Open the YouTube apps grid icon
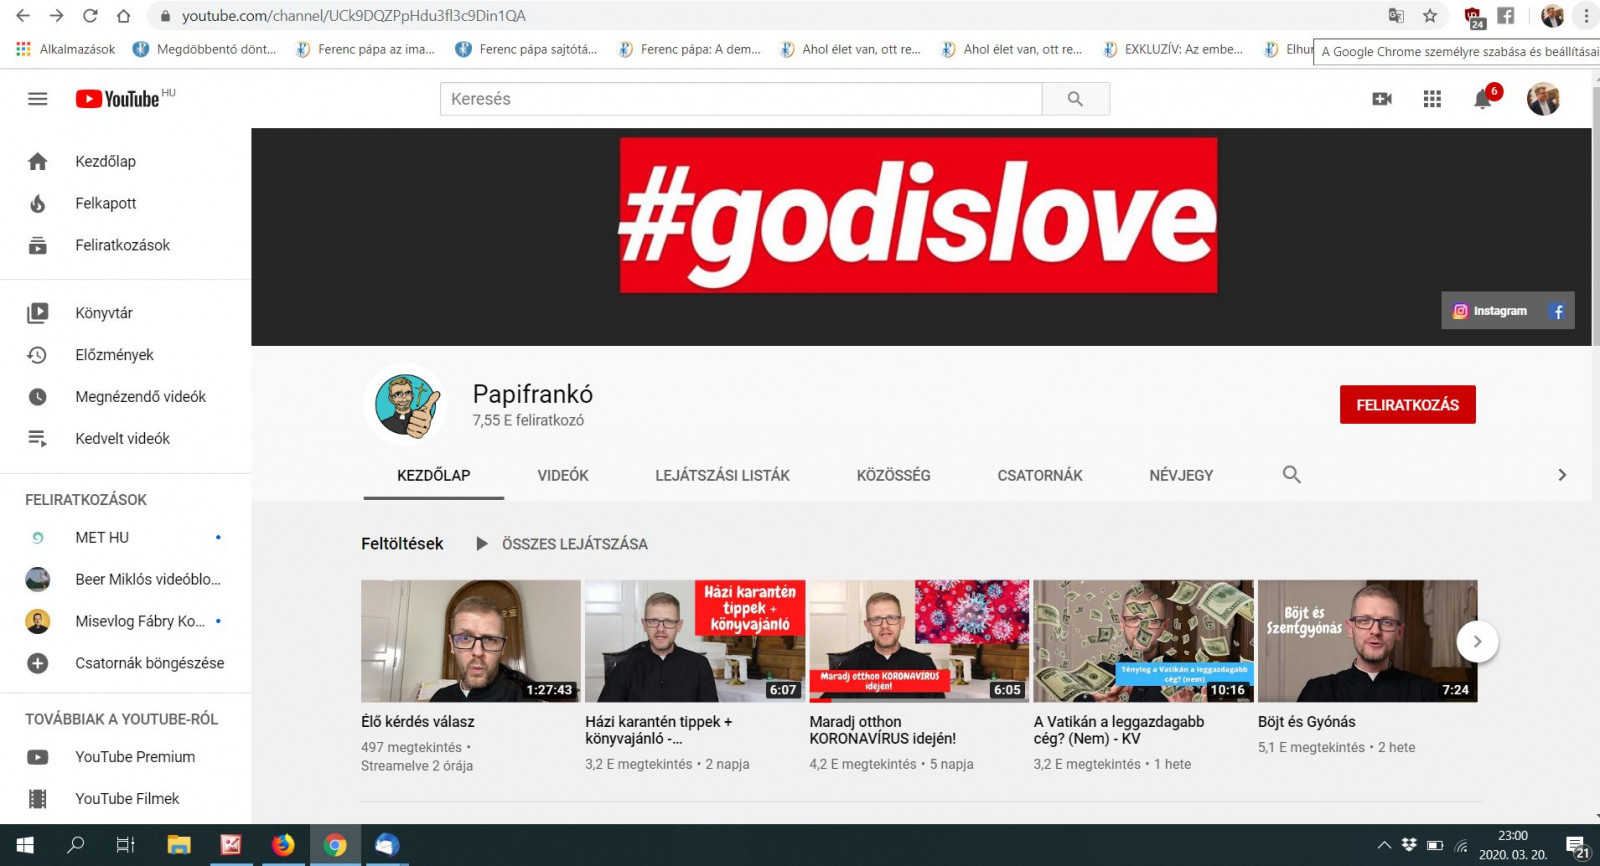 click(1432, 99)
